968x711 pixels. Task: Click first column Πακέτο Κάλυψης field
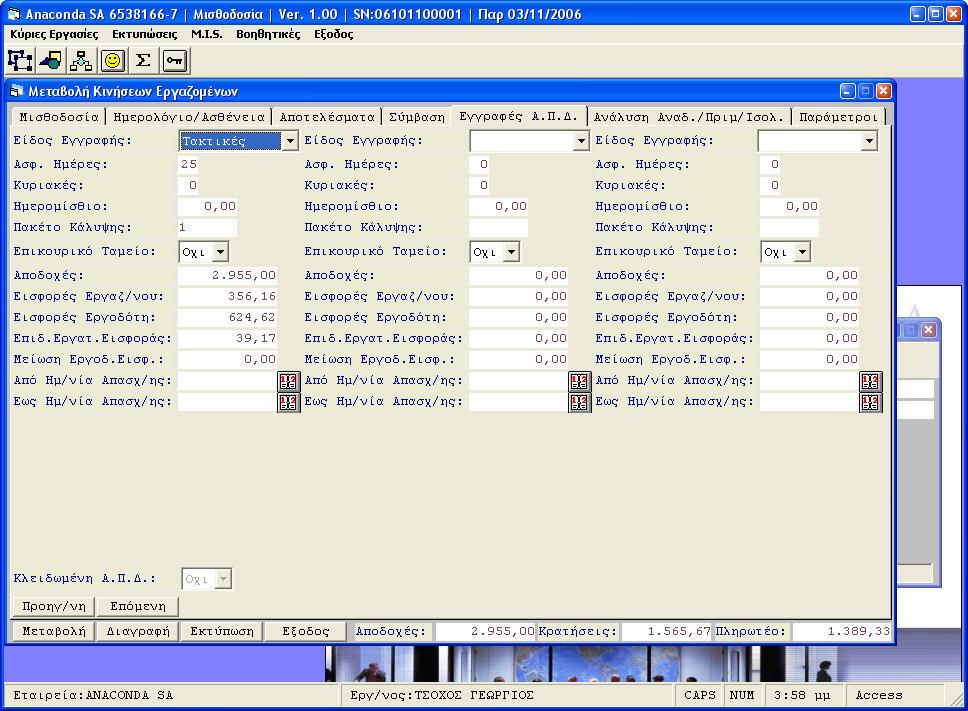click(x=207, y=227)
